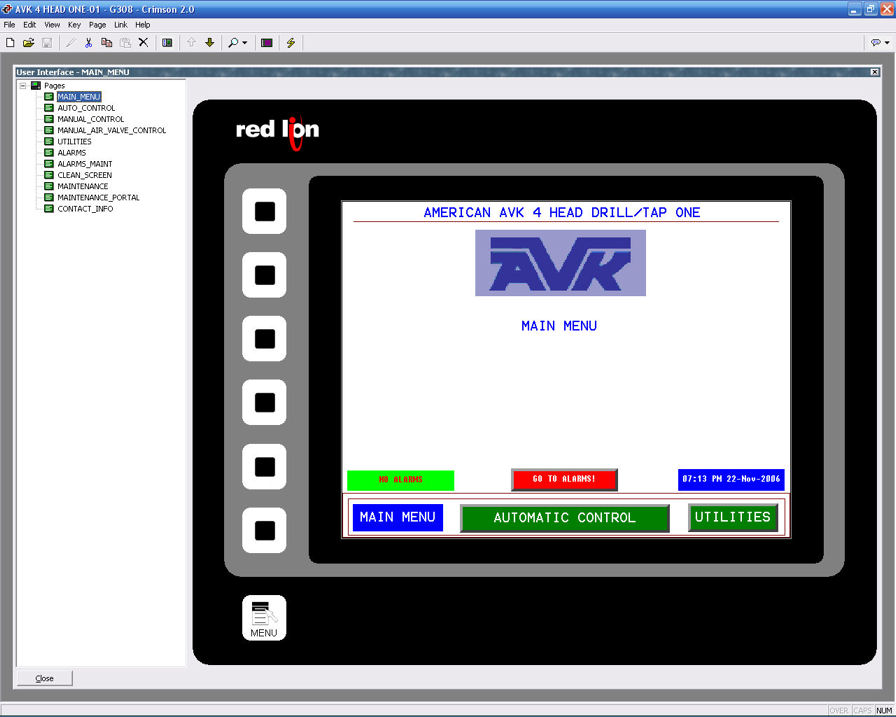
Task: Click the fourth soft key from the top
Action: click(265, 403)
